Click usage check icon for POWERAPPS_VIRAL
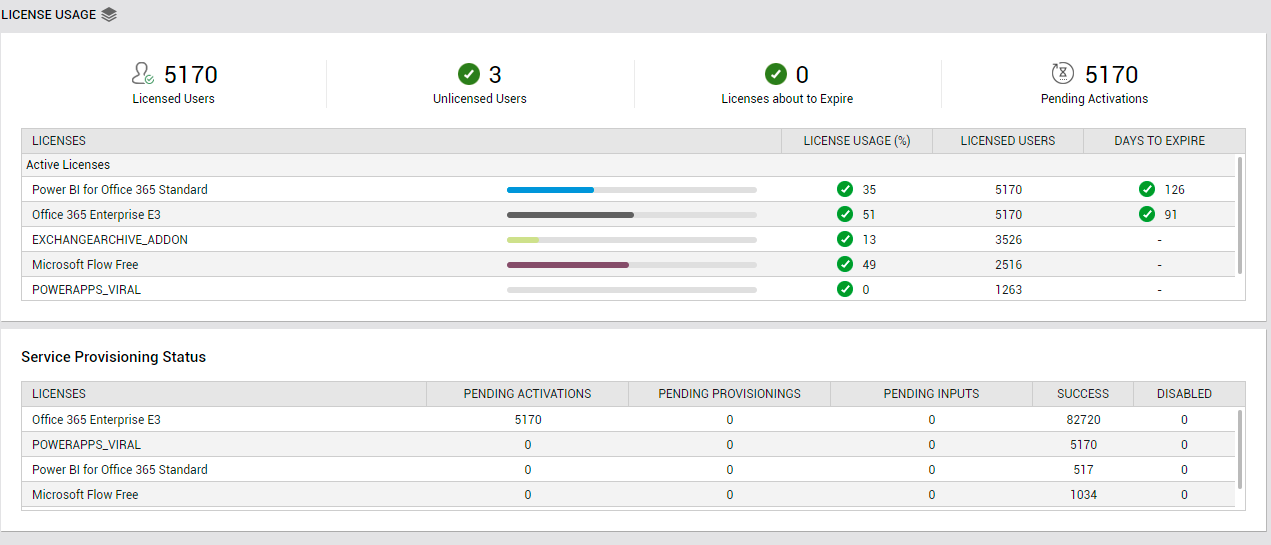This screenshot has width=1271, height=545. pos(845,289)
